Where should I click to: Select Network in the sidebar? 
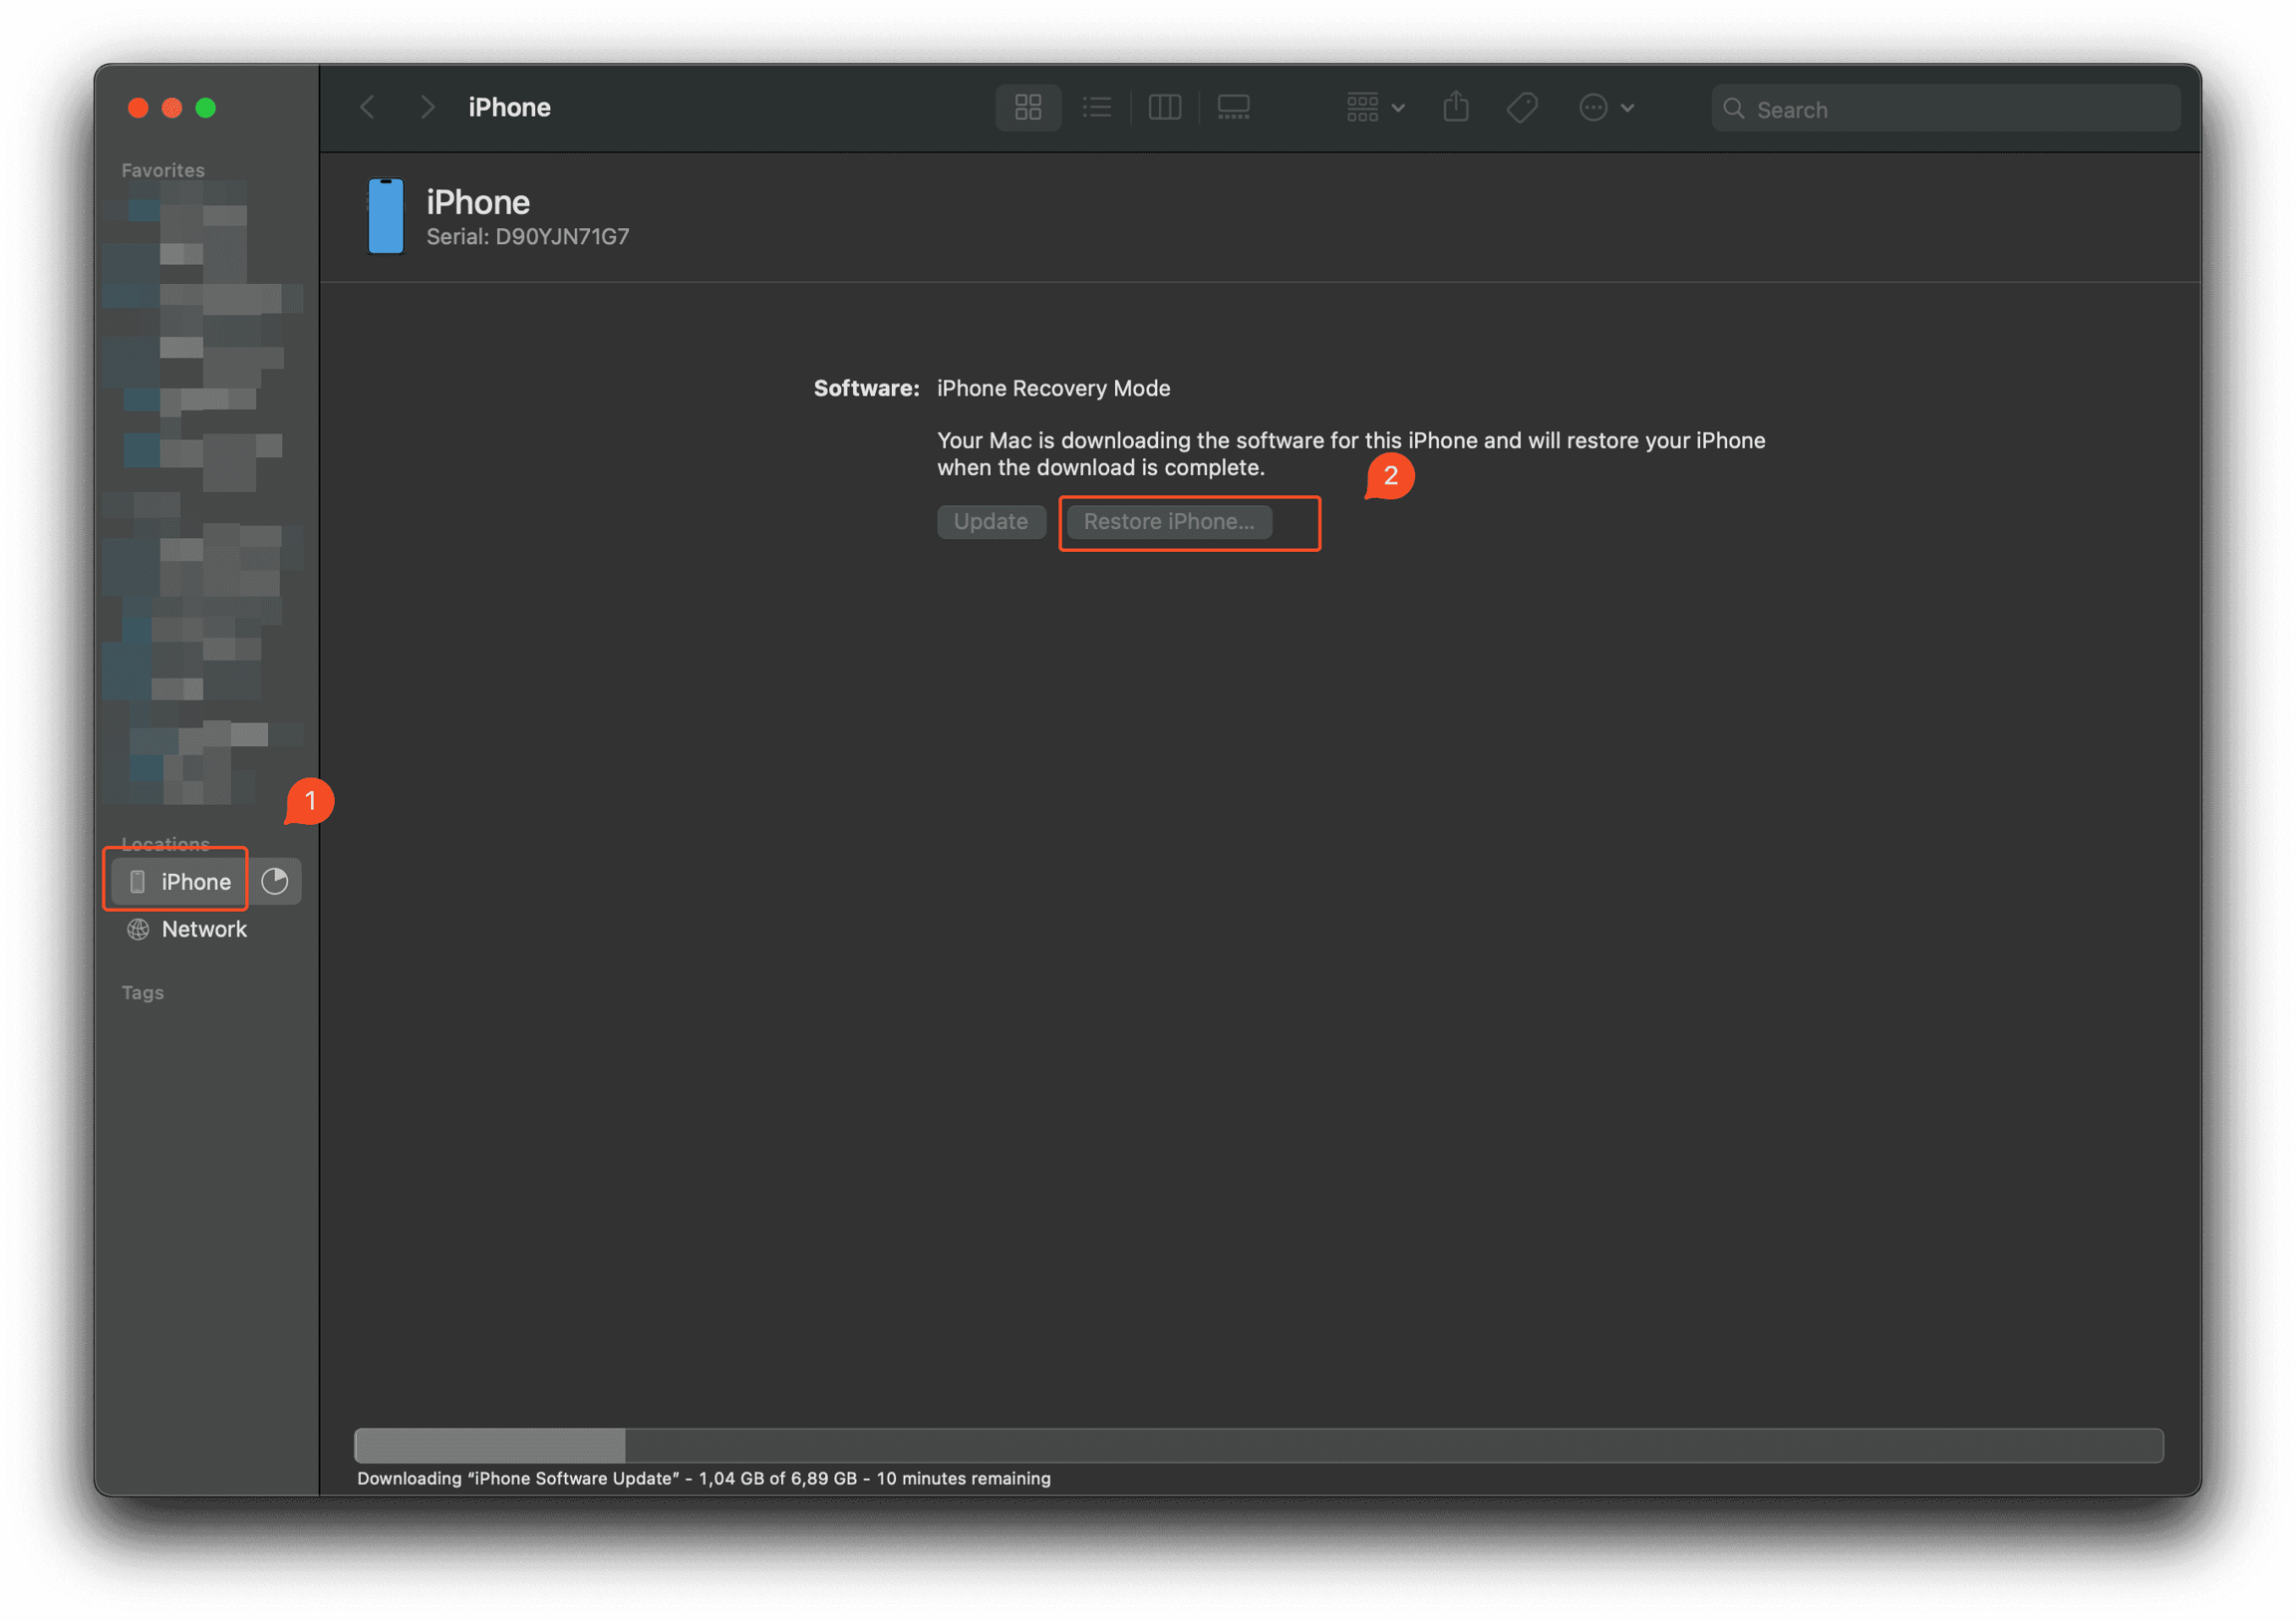point(203,929)
